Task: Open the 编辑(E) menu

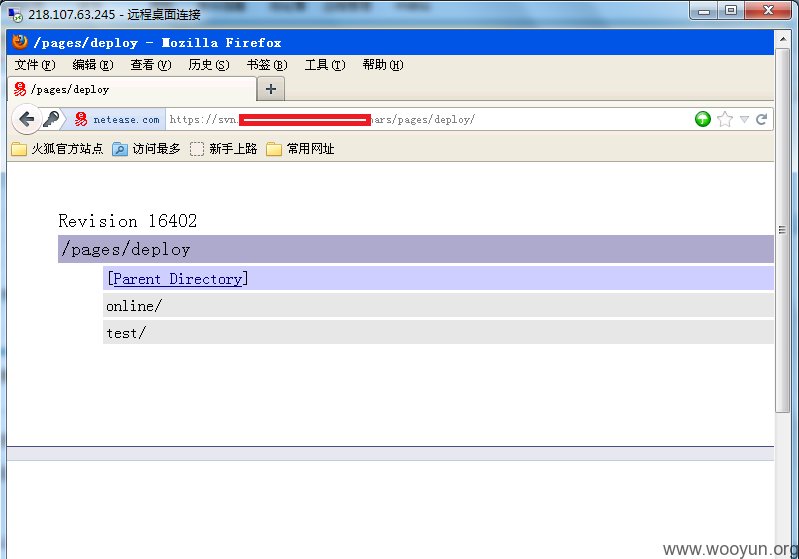Action: (93, 65)
